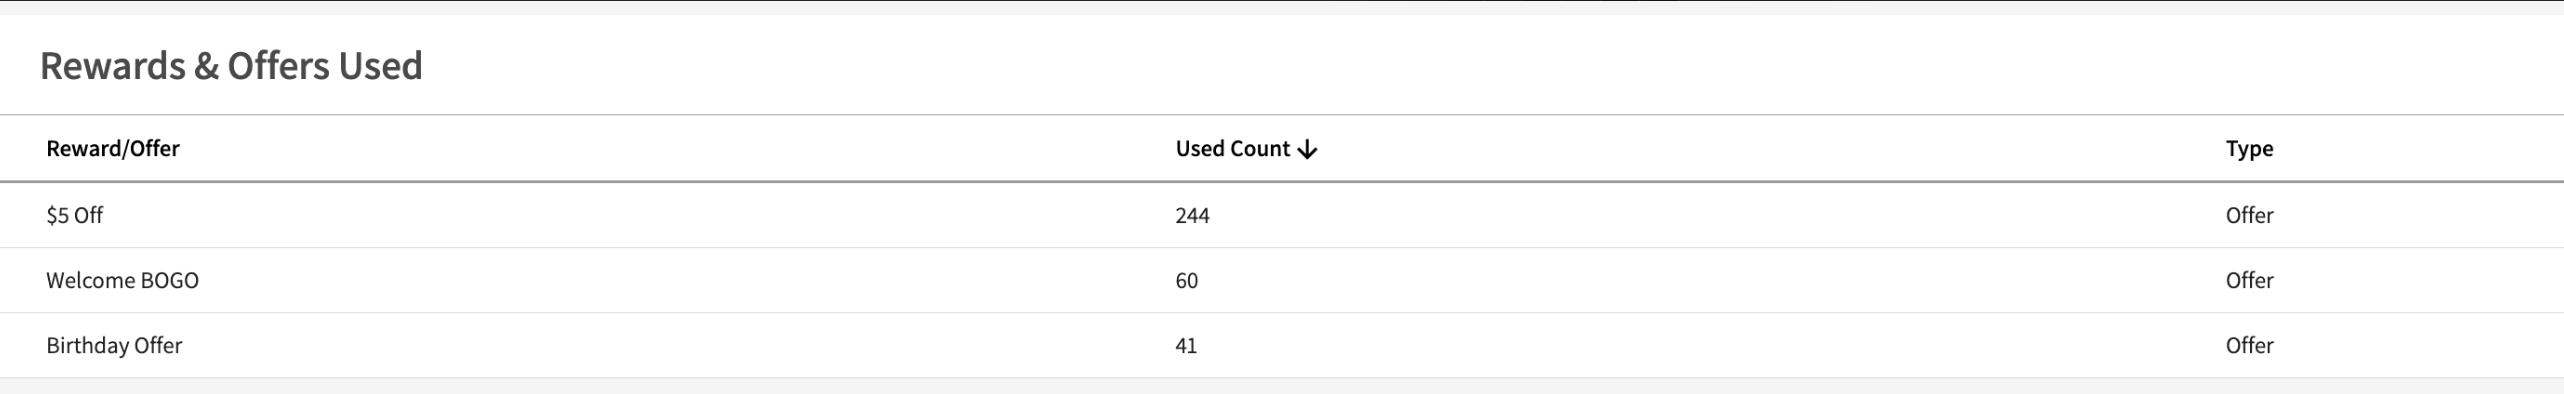Click the $5 Off text label
Image resolution: width=2564 pixels, height=394 pixels.
(74, 215)
